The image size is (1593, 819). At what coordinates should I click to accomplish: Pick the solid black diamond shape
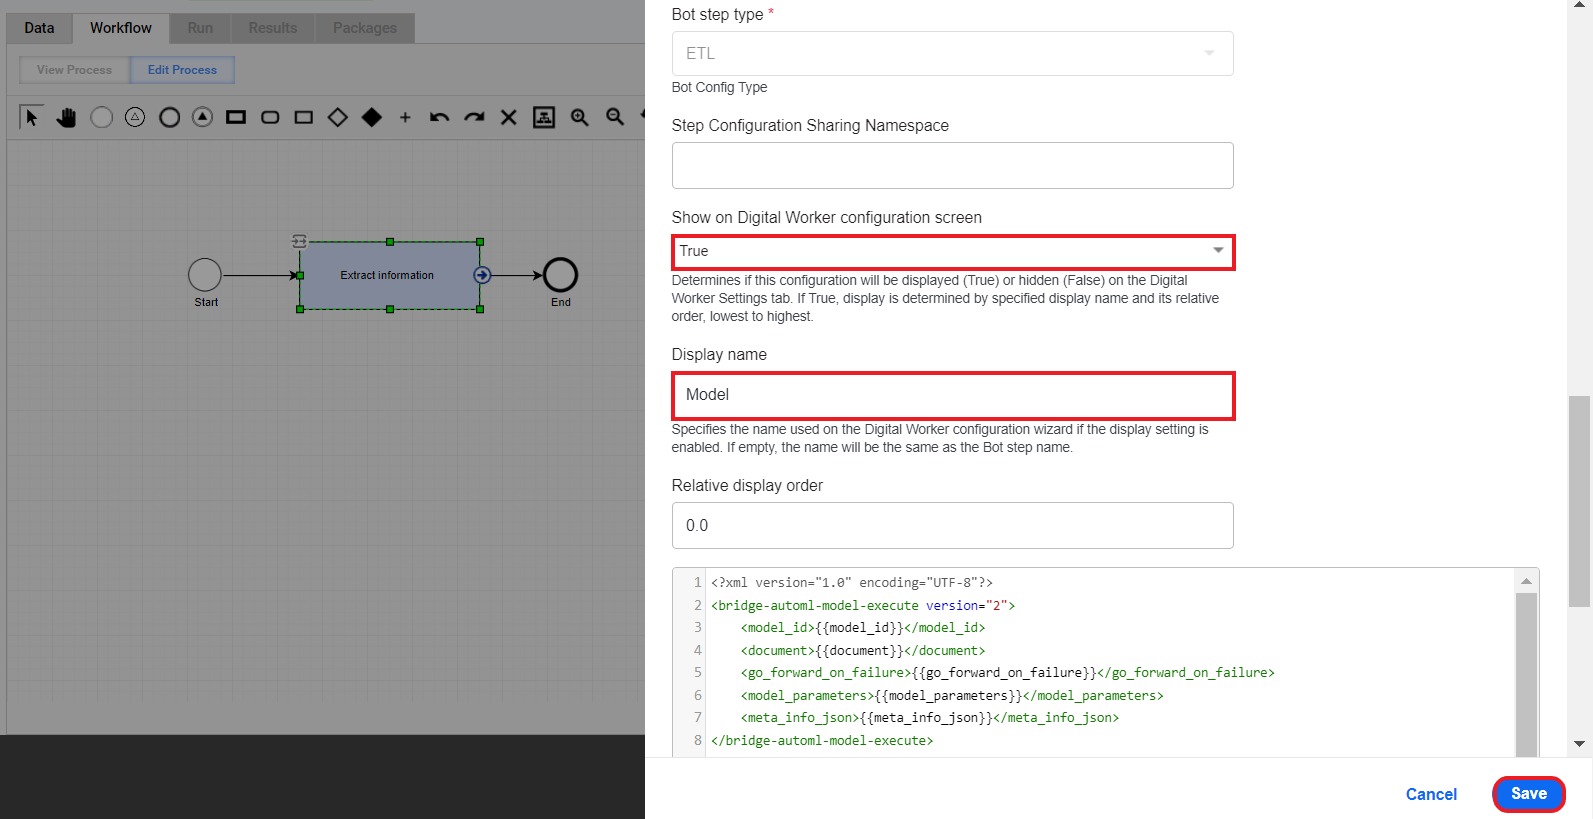pos(372,117)
